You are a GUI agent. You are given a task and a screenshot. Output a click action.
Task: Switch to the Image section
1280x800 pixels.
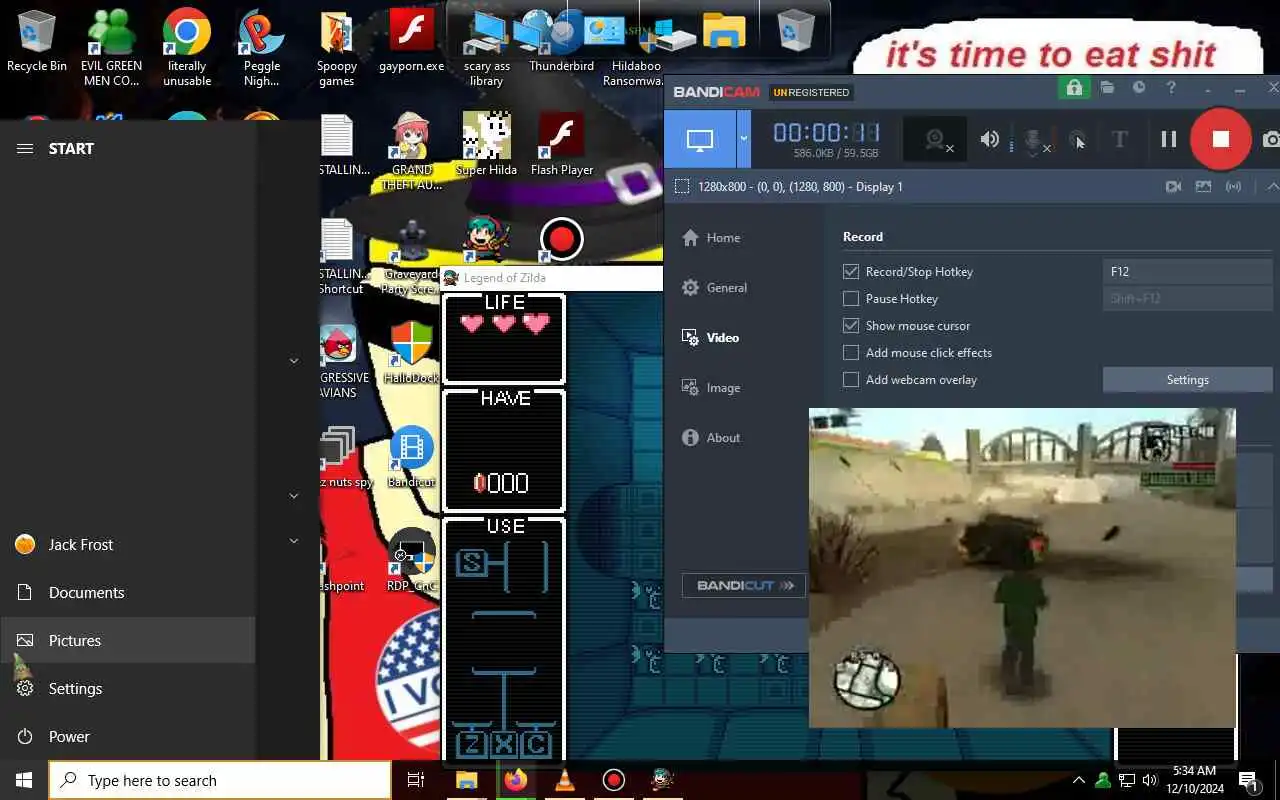click(711, 388)
